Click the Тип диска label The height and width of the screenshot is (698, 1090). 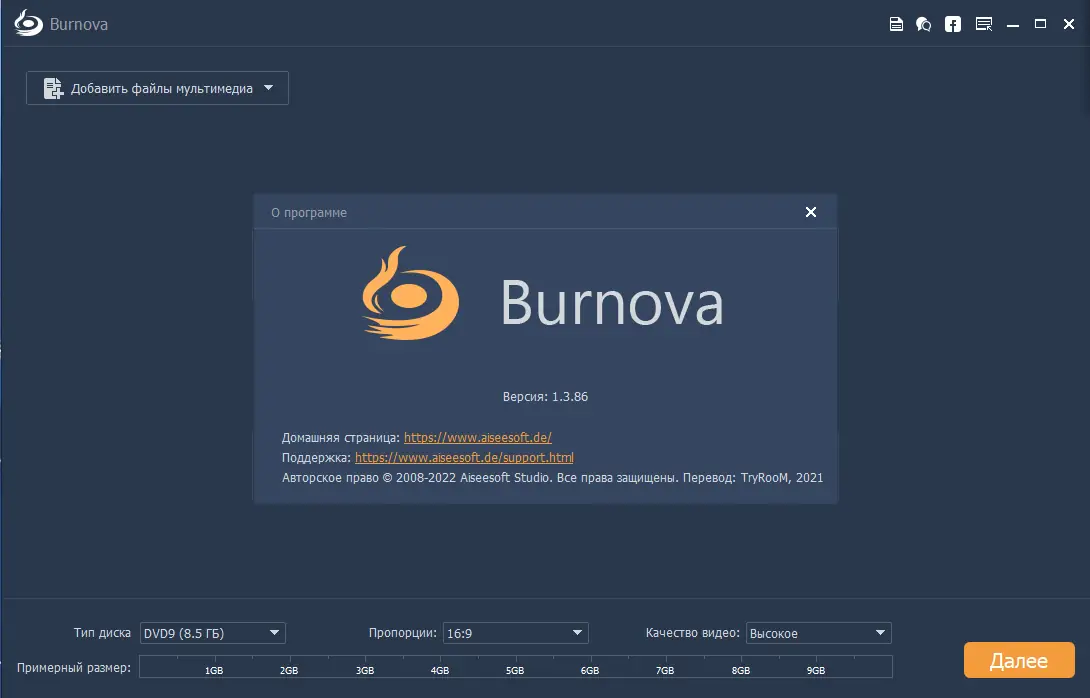pos(102,633)
